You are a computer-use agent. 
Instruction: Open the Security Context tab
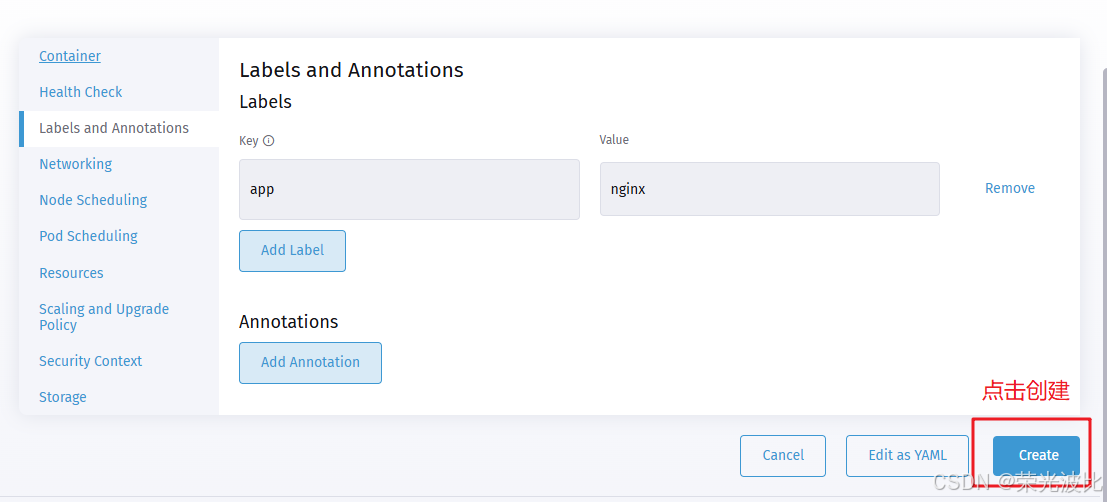point(91,361)
